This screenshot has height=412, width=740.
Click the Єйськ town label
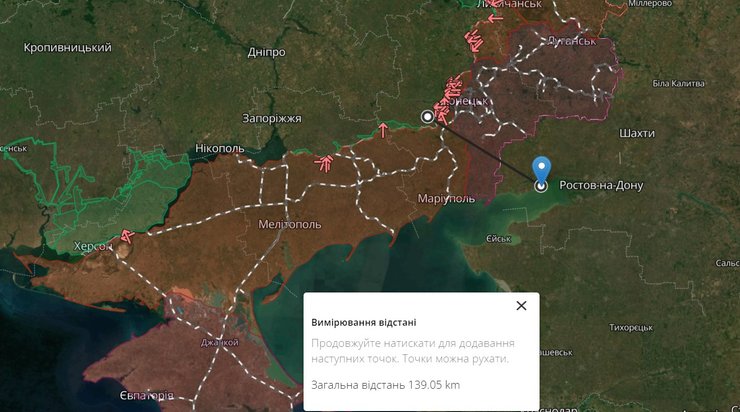click(498, 239)
